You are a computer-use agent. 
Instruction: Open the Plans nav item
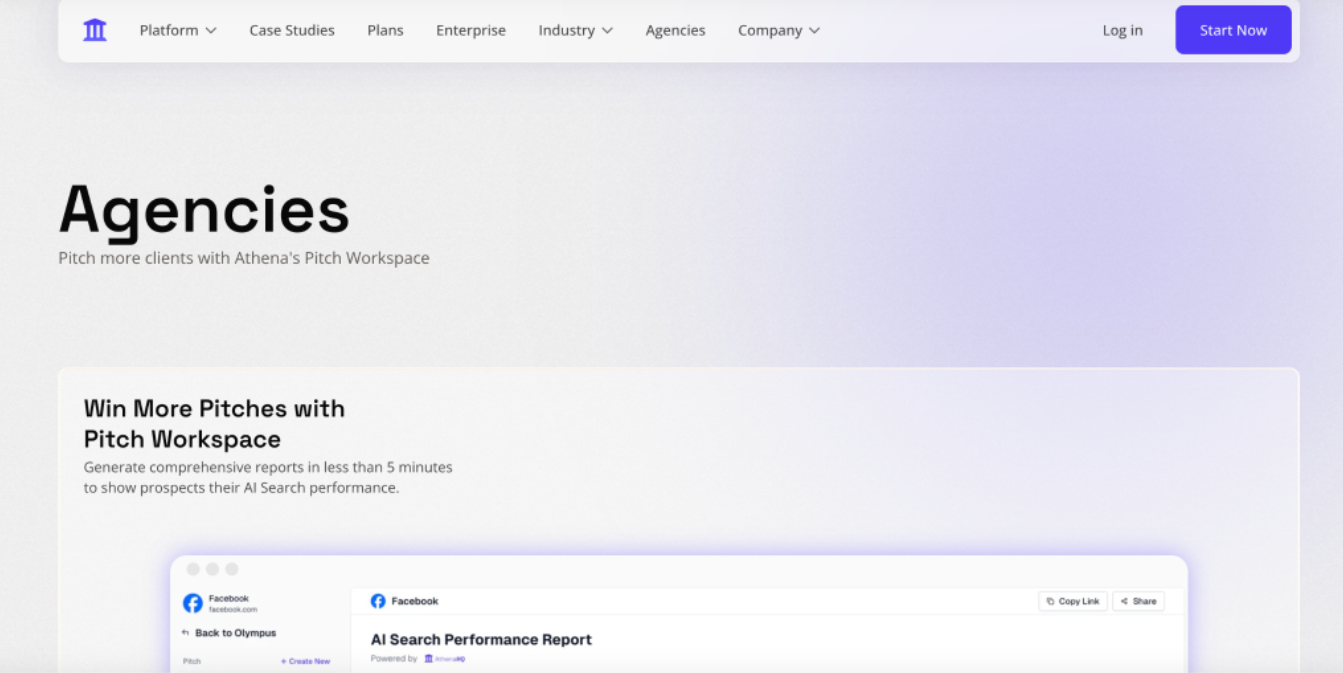click(x=385, y=30)
